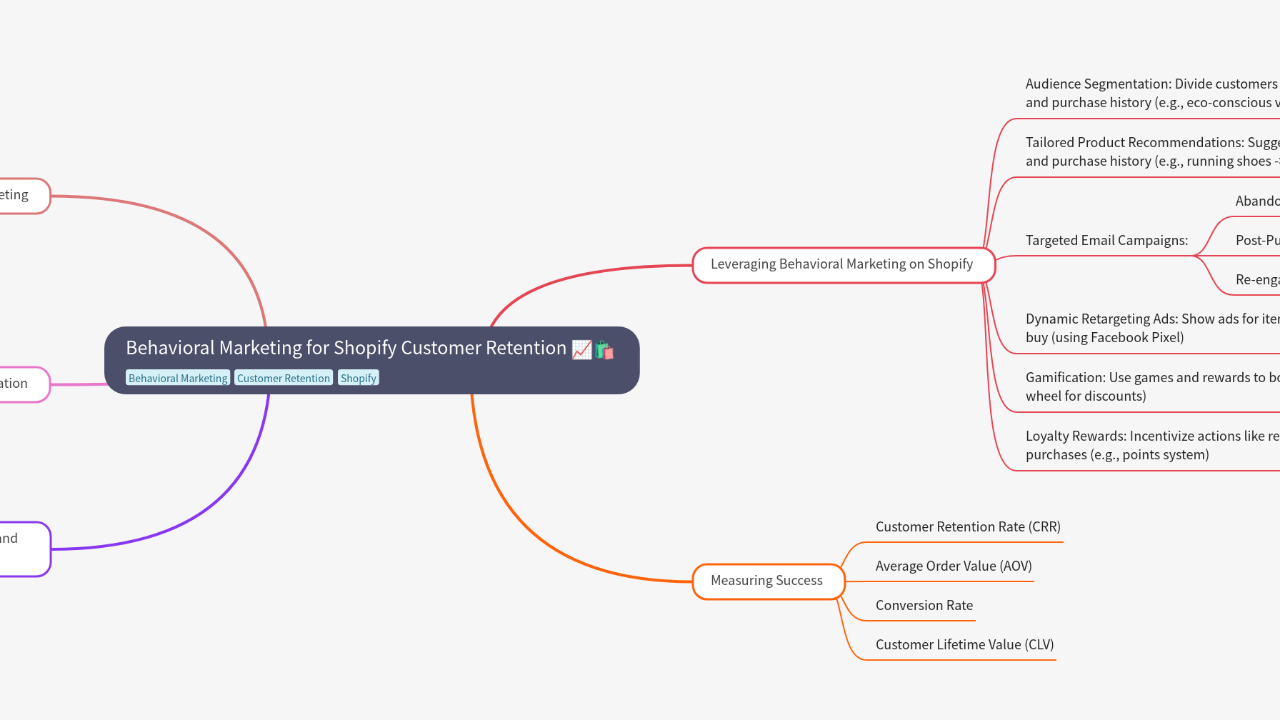
Task: Click the Post-Pu... email campaign sub-item
Action: [1257, 241]
